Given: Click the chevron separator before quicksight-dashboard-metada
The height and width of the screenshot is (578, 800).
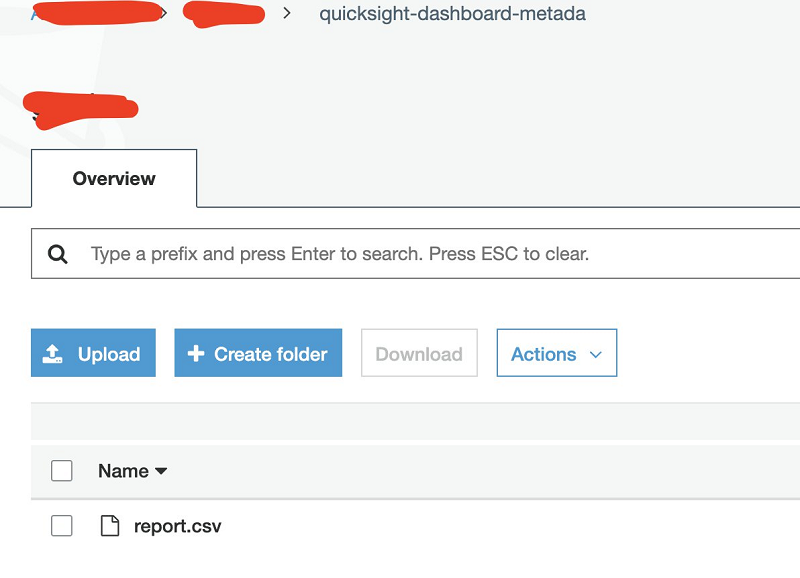Looking at the screenshot, I should tap(287, 13).
